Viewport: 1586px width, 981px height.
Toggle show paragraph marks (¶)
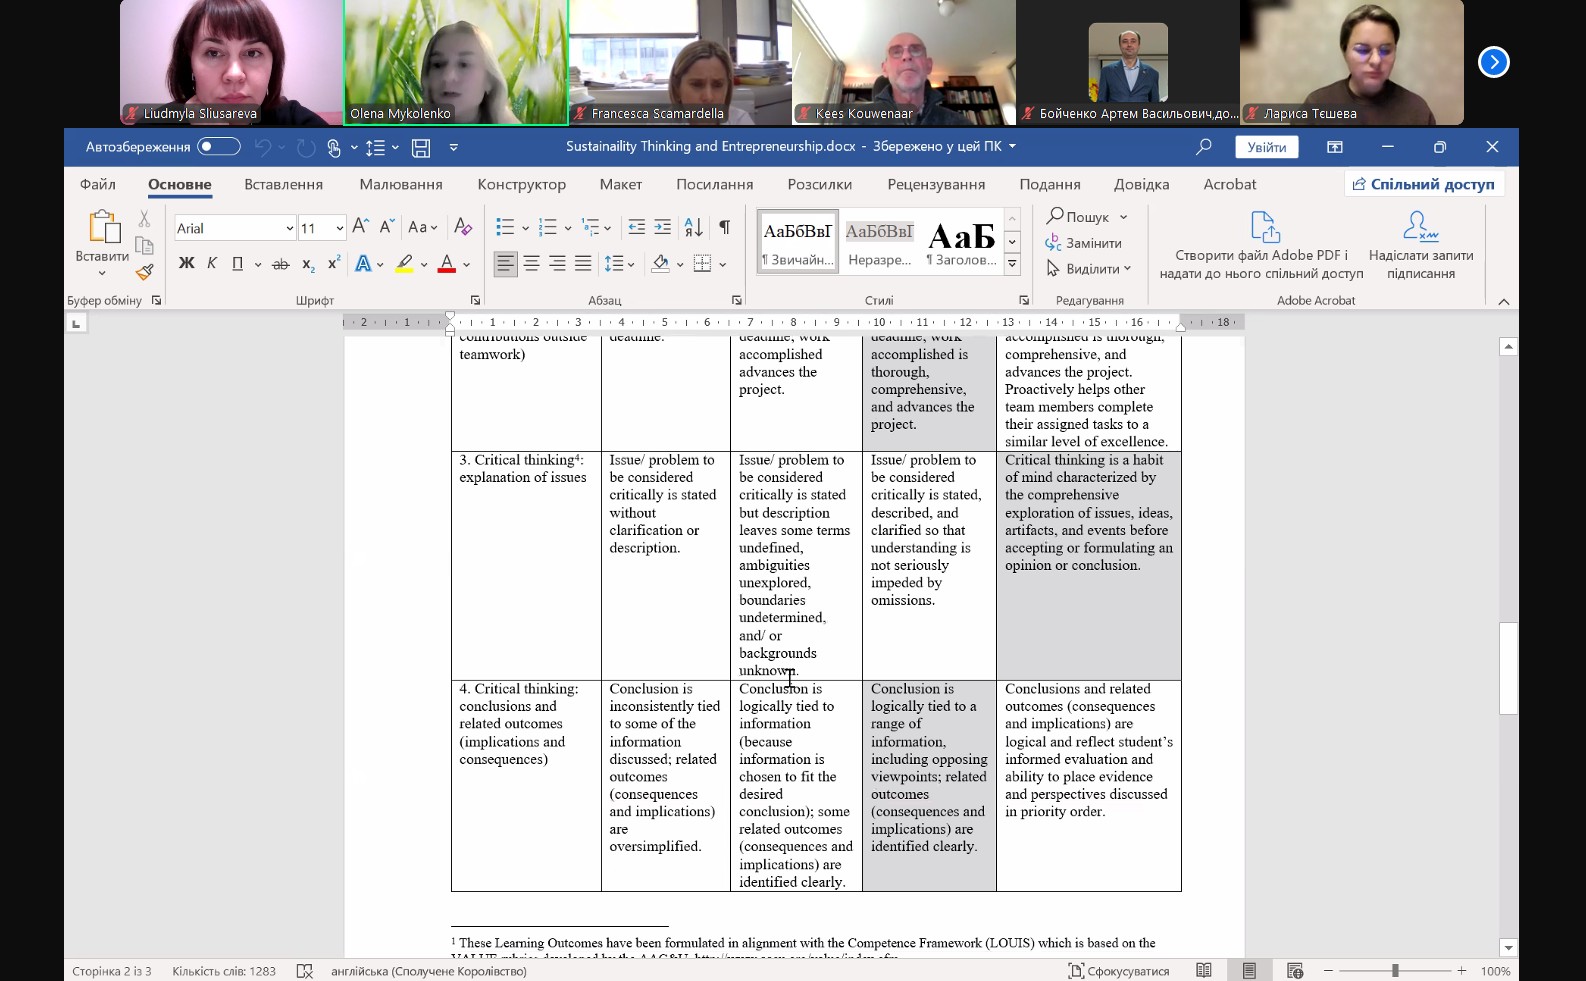(x=725, y=227)
